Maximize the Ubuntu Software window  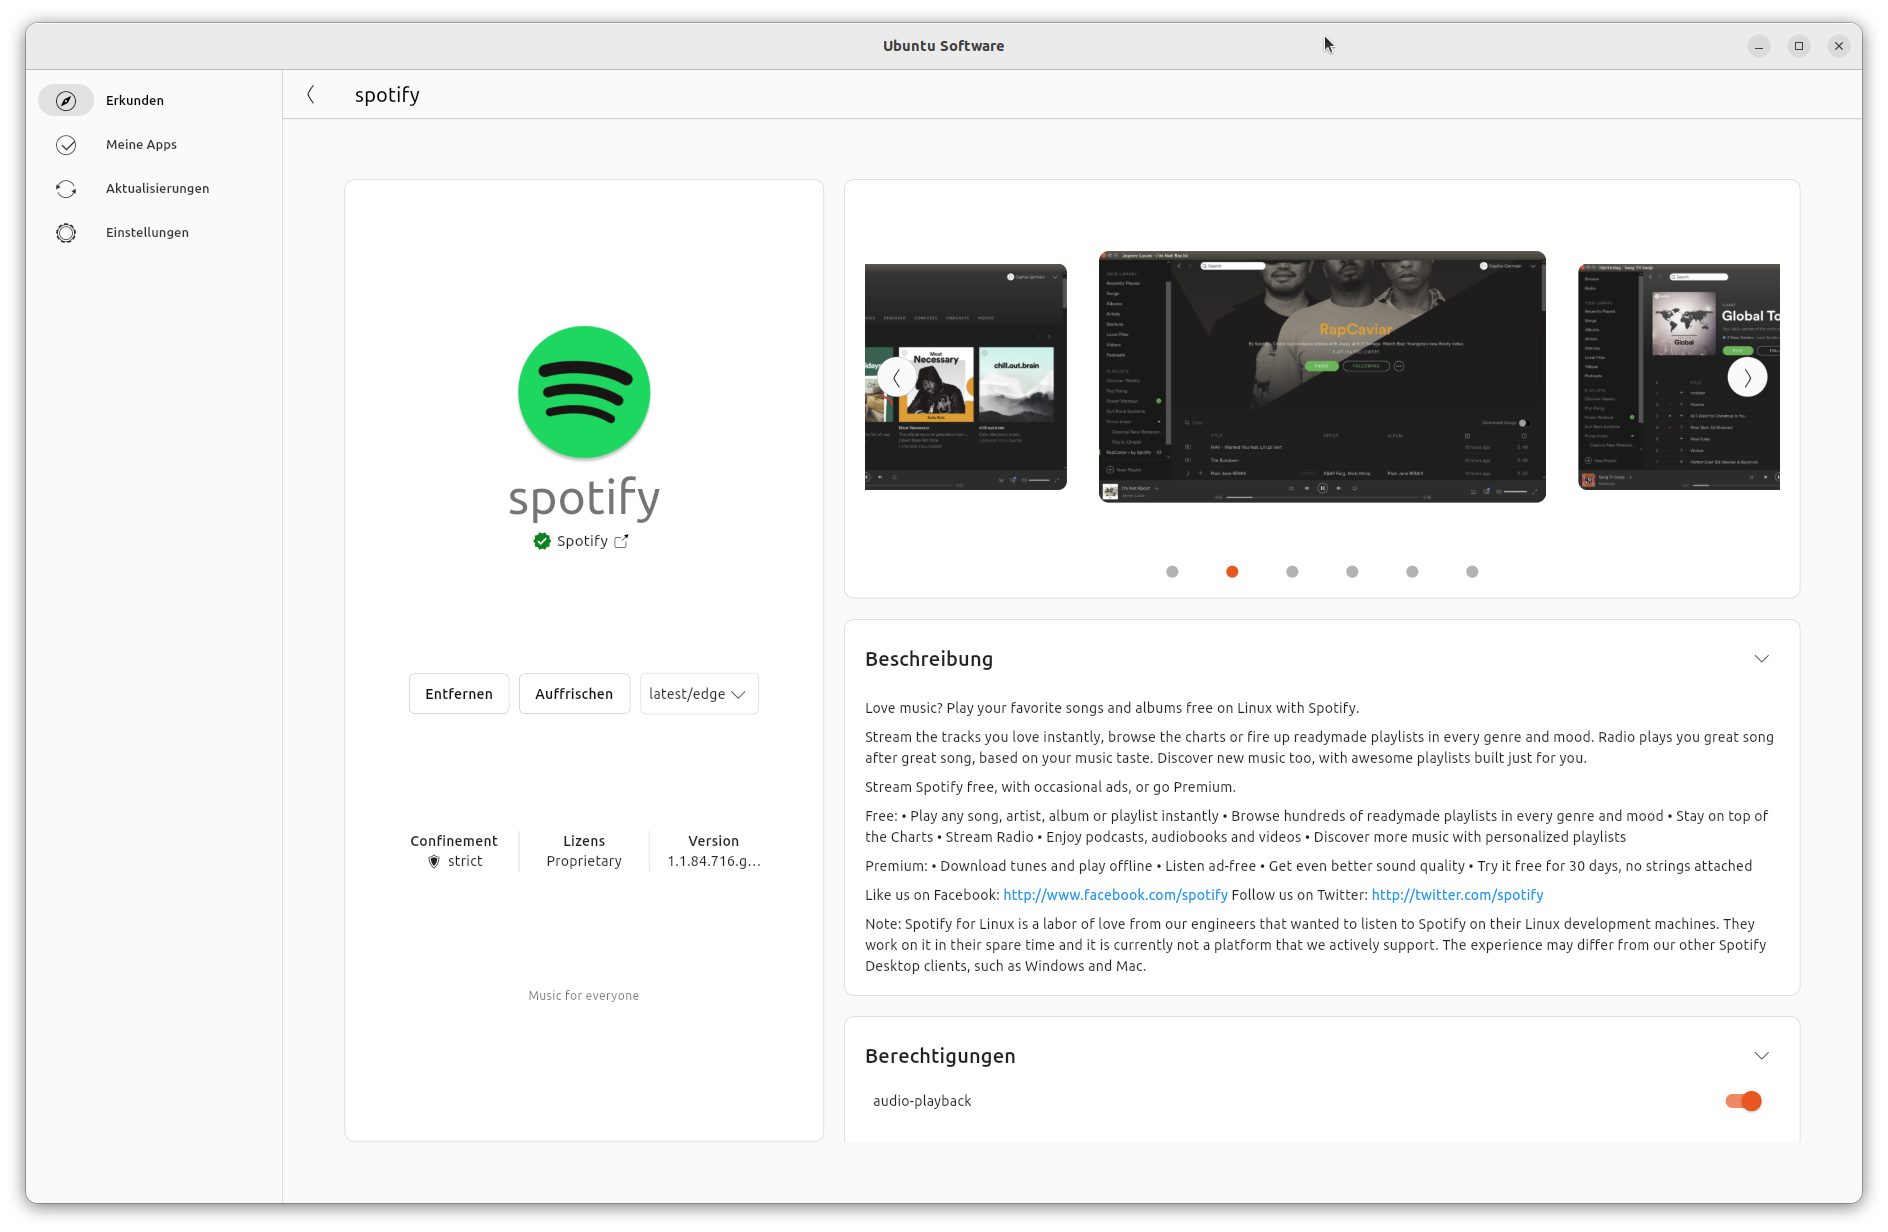tap(1799, 46)
